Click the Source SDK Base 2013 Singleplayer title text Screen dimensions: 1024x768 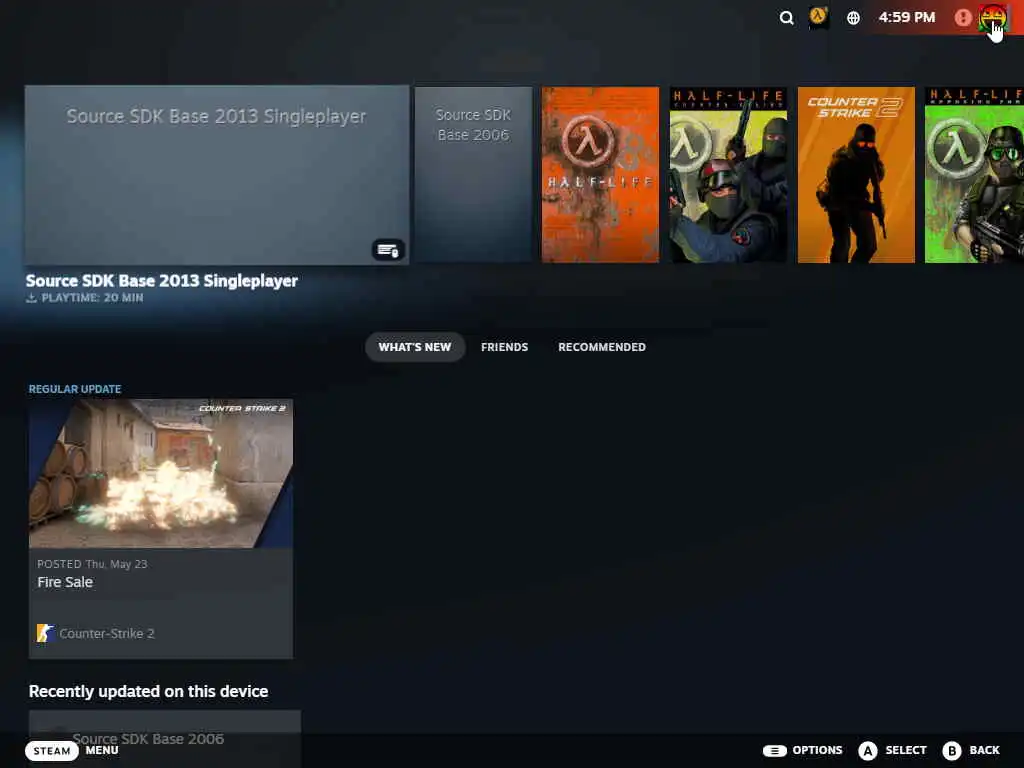tap(161, 281)
